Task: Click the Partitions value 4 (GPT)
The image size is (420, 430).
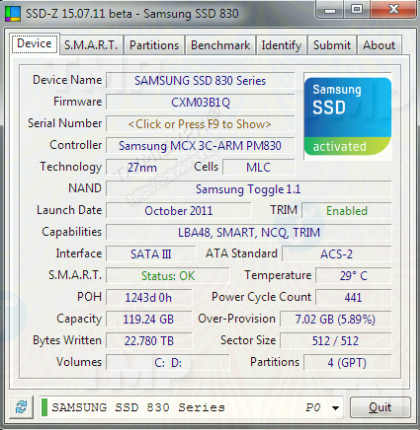Action: 347,362
